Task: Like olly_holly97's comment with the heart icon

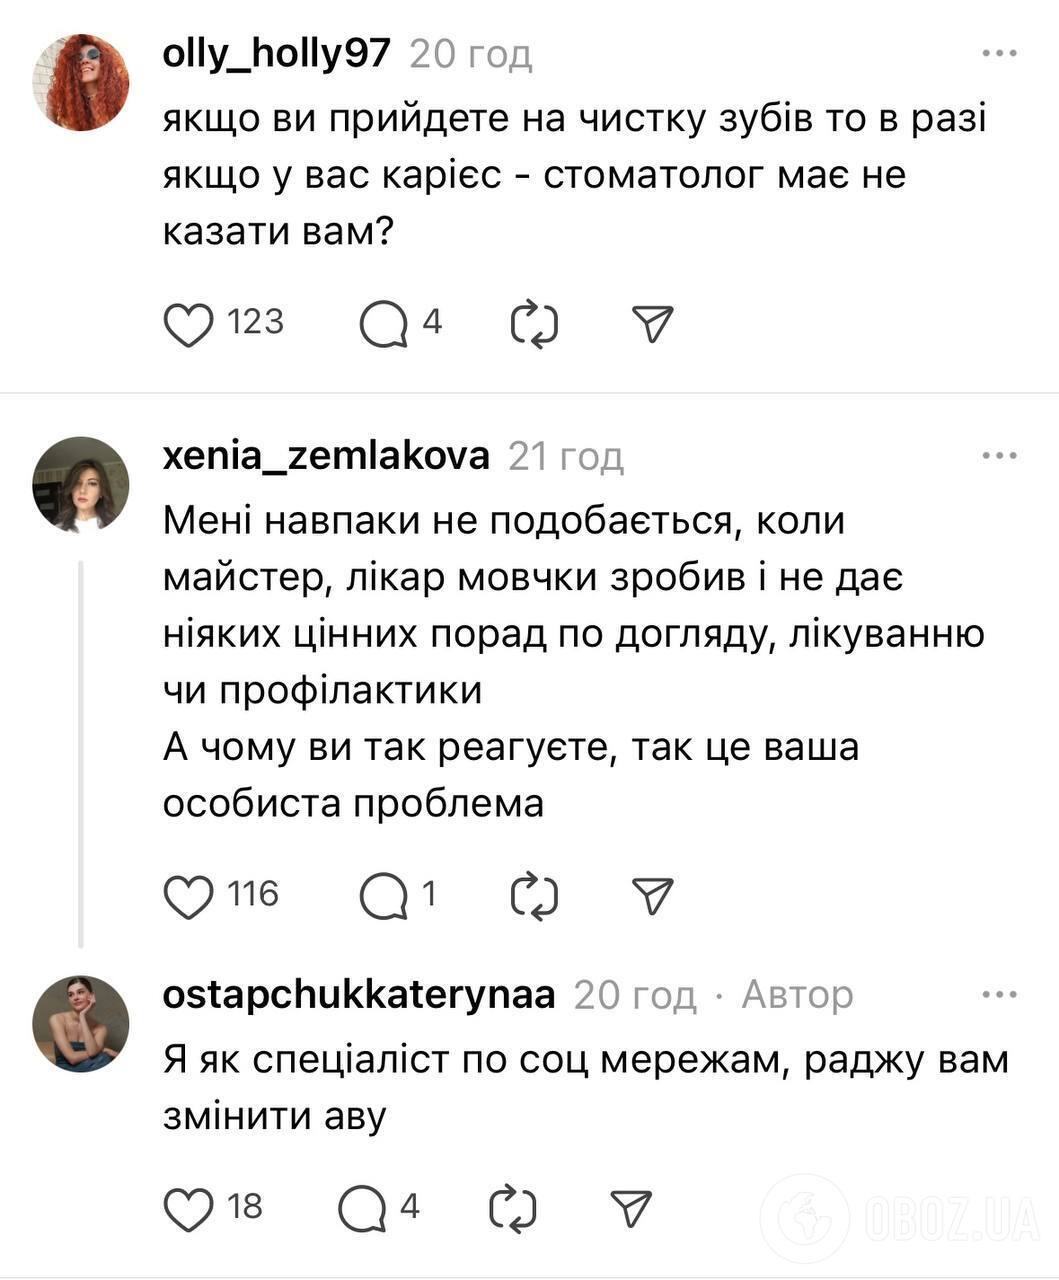Action: 190,322
